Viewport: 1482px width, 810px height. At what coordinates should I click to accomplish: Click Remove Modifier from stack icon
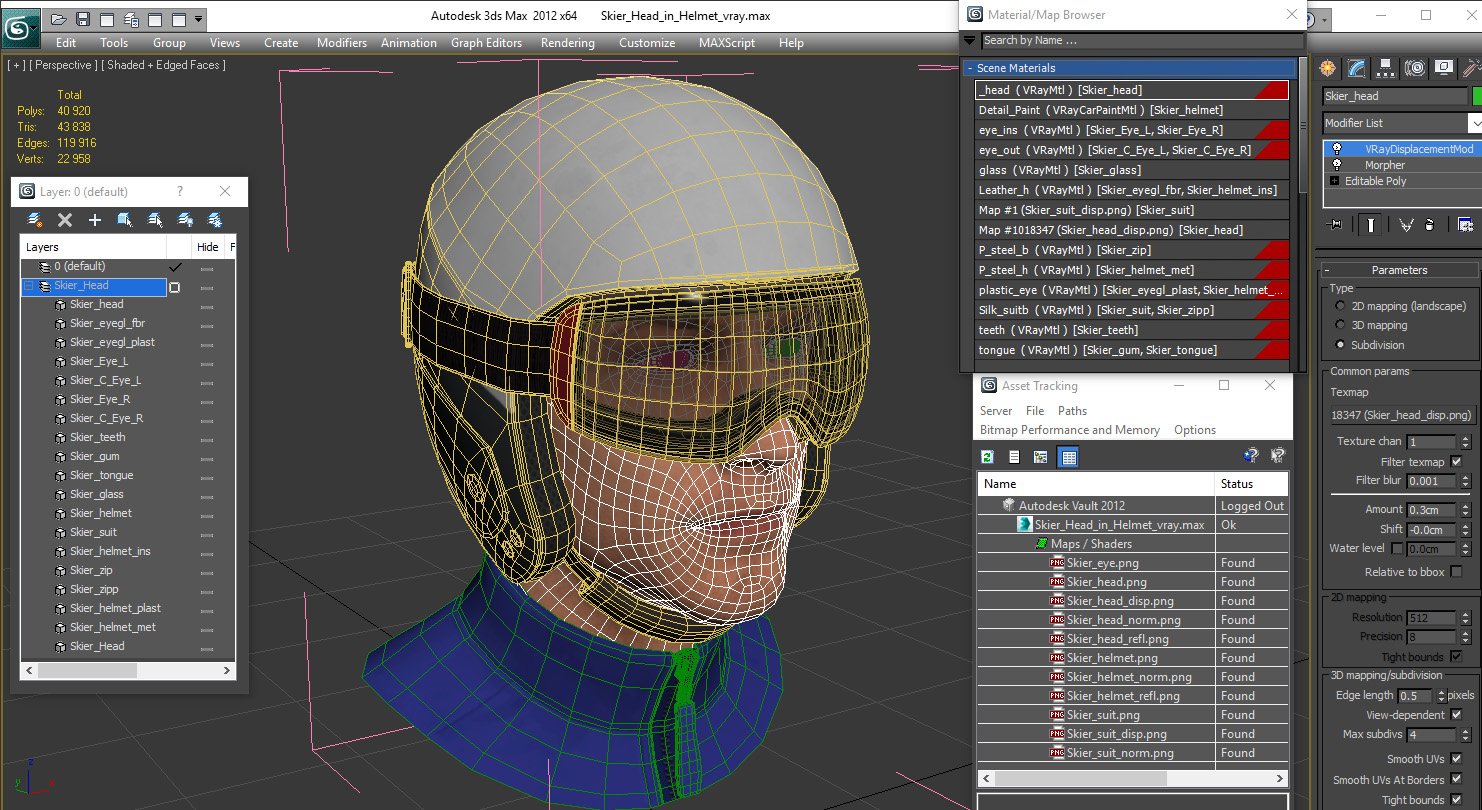pos(1430,225)
